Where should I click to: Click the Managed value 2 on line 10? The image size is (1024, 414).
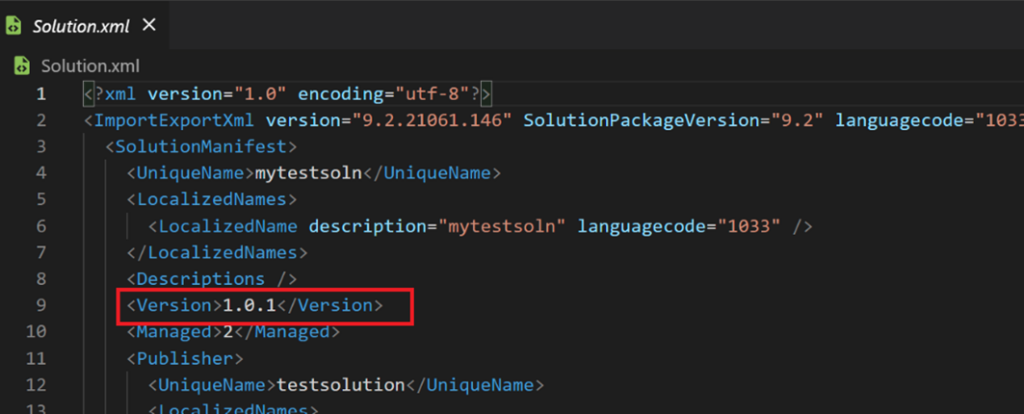pos(228,331)
